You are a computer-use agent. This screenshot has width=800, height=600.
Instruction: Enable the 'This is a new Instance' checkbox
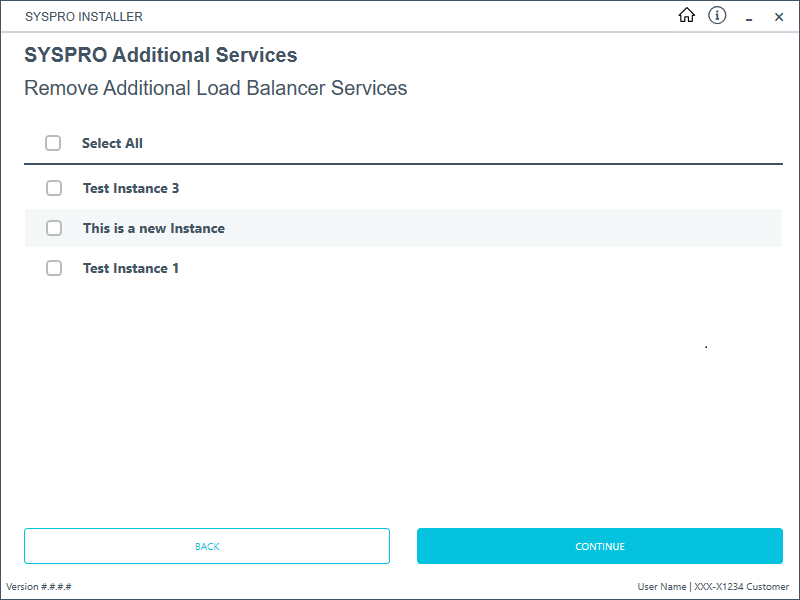point(54,228)
